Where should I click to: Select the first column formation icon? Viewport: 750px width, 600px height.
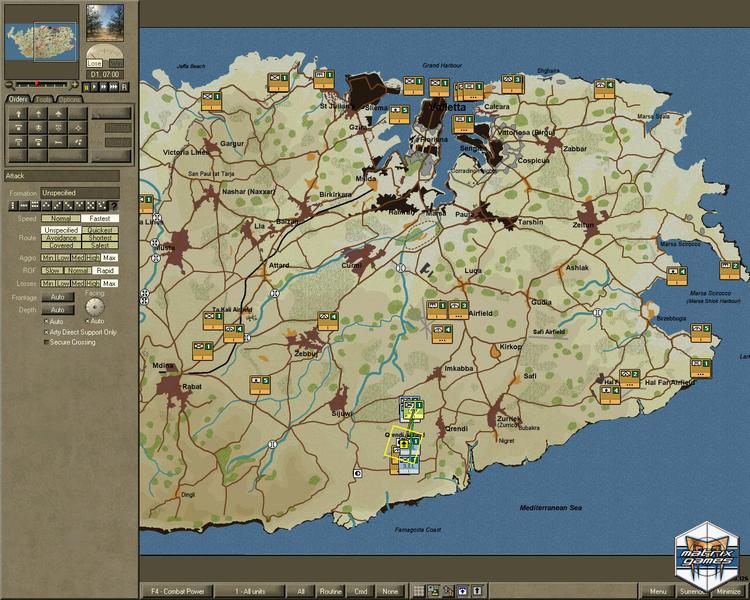[x=13, y=206]
